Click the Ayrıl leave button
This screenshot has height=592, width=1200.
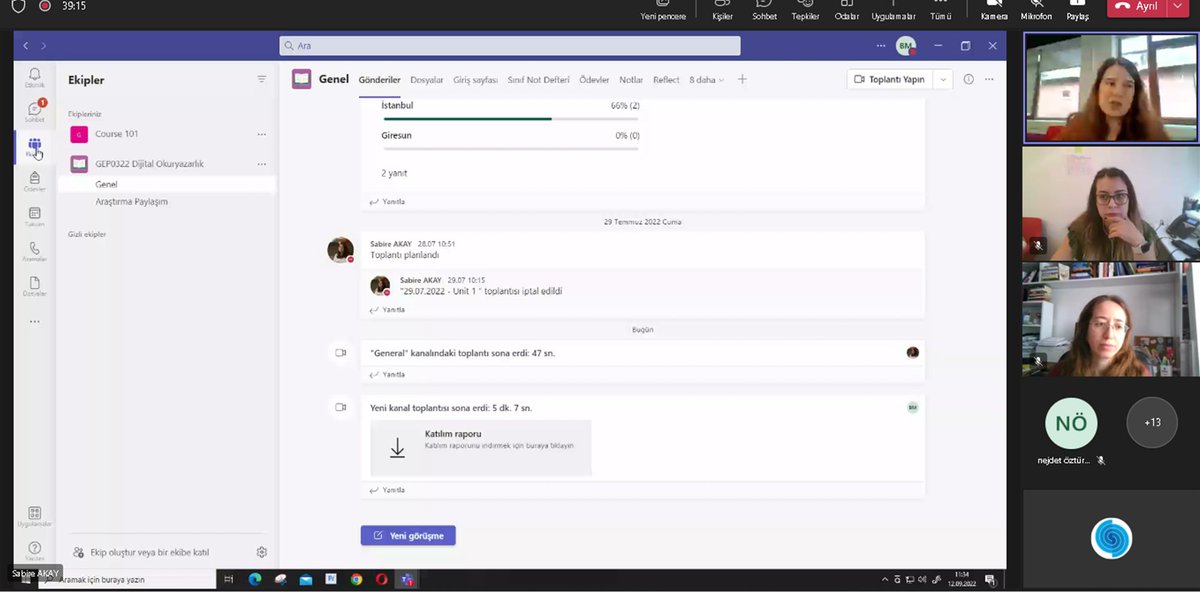pos(1137,6)
